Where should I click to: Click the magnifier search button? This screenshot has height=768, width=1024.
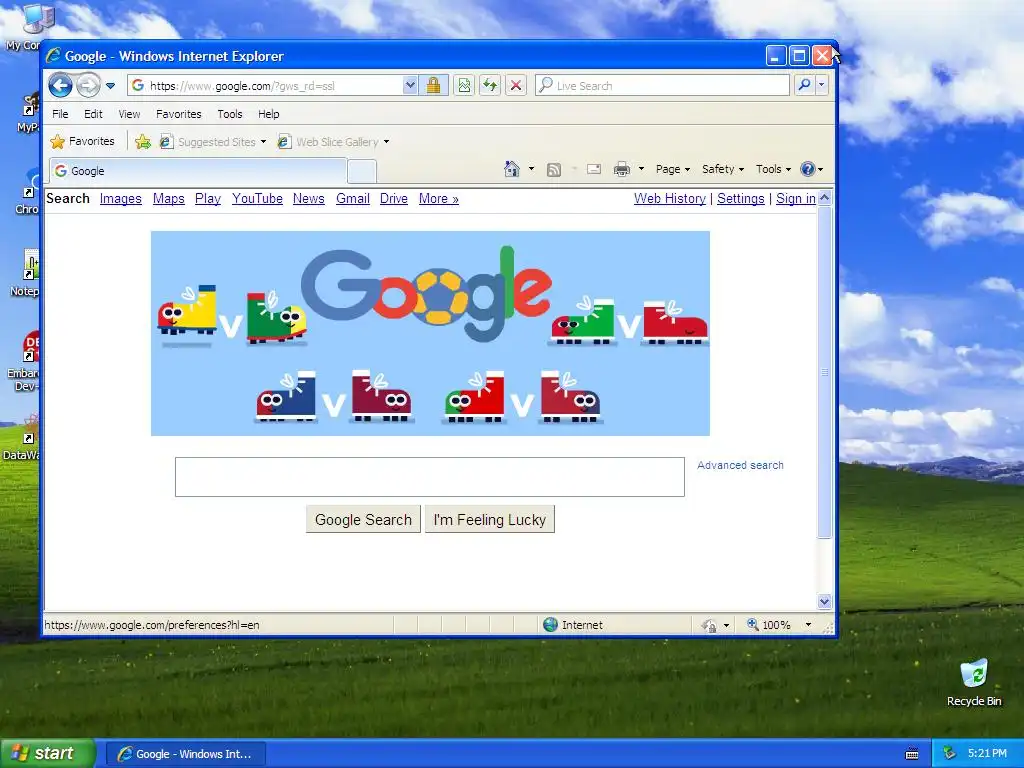pos(805,85)
